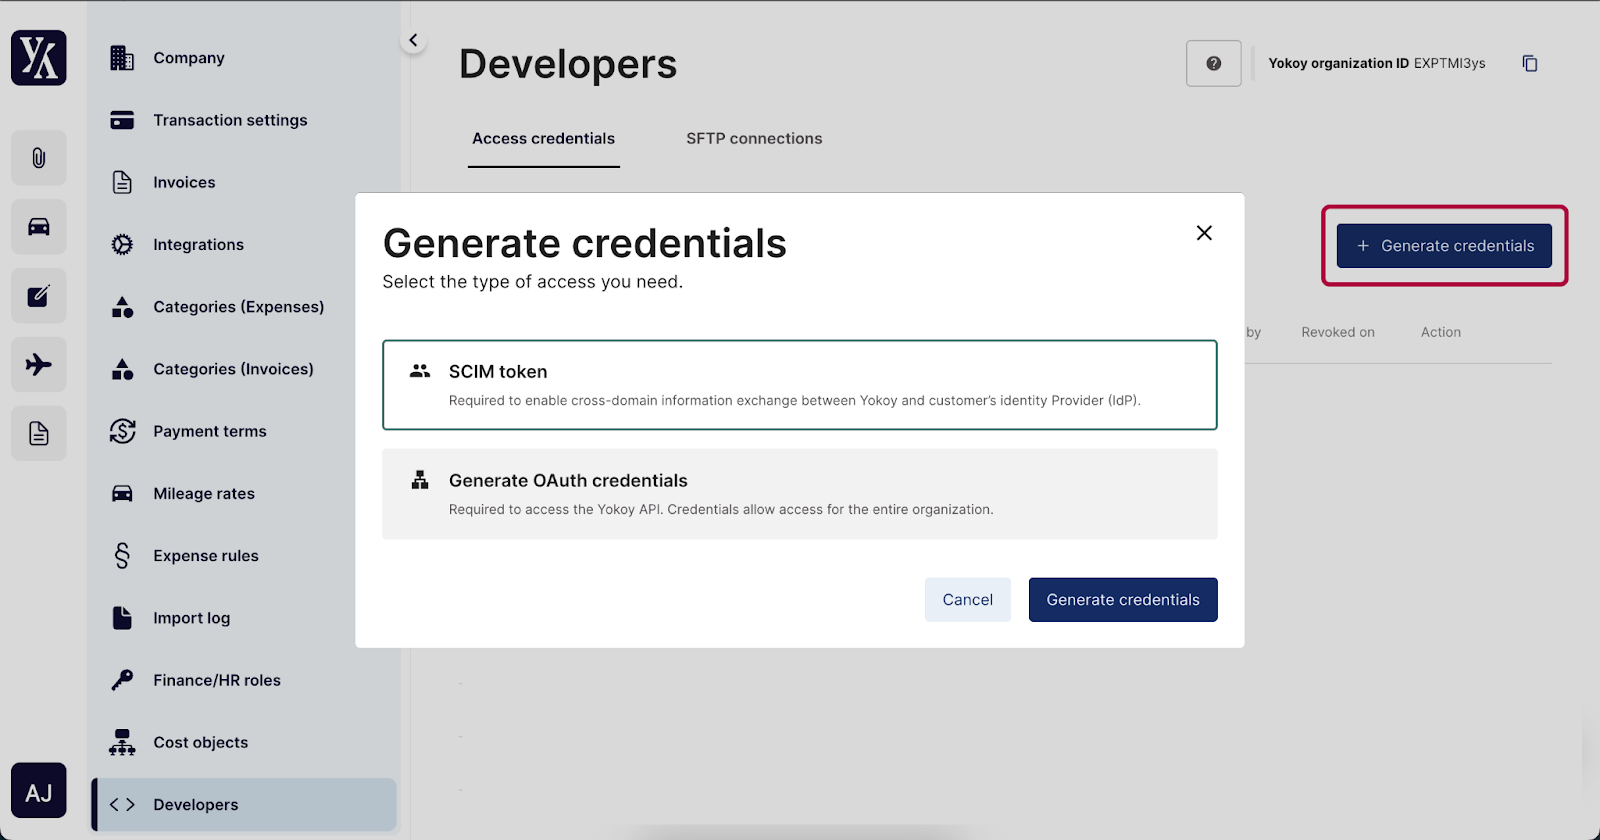The height and width of the screenshot is (840, 1600).
Task: Click the Revoked on column header
Action: (x=1338, y=332)
